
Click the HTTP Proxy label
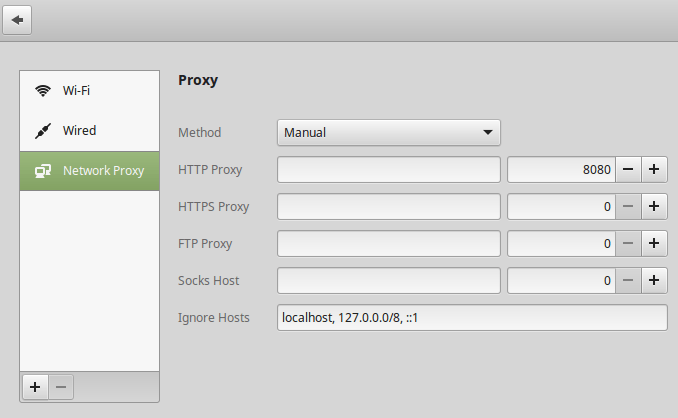point(210,170)
